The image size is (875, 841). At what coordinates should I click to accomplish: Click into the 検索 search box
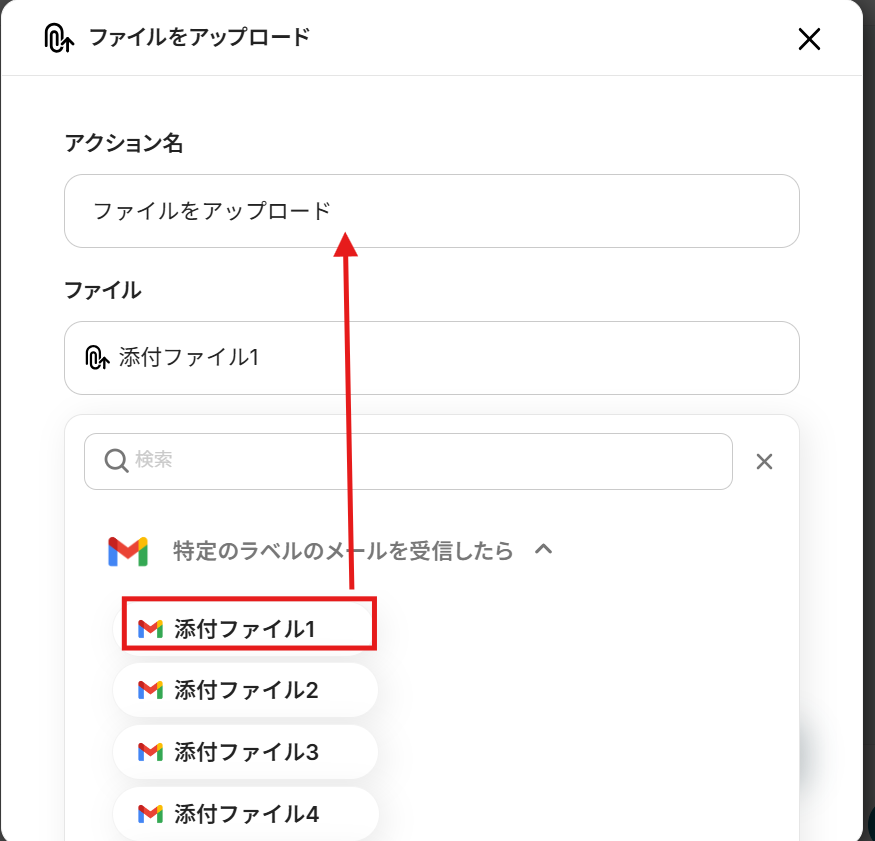coord(408,461)
